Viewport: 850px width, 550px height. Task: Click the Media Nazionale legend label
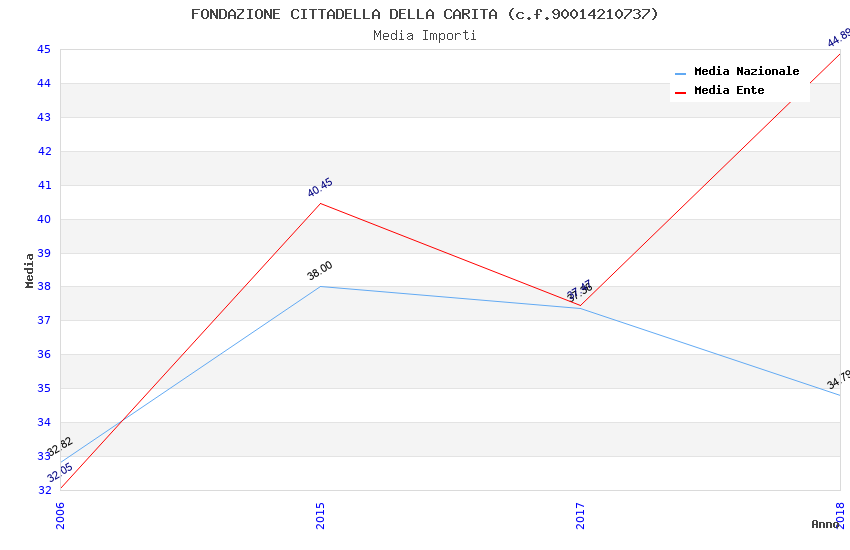coord(746,72)
